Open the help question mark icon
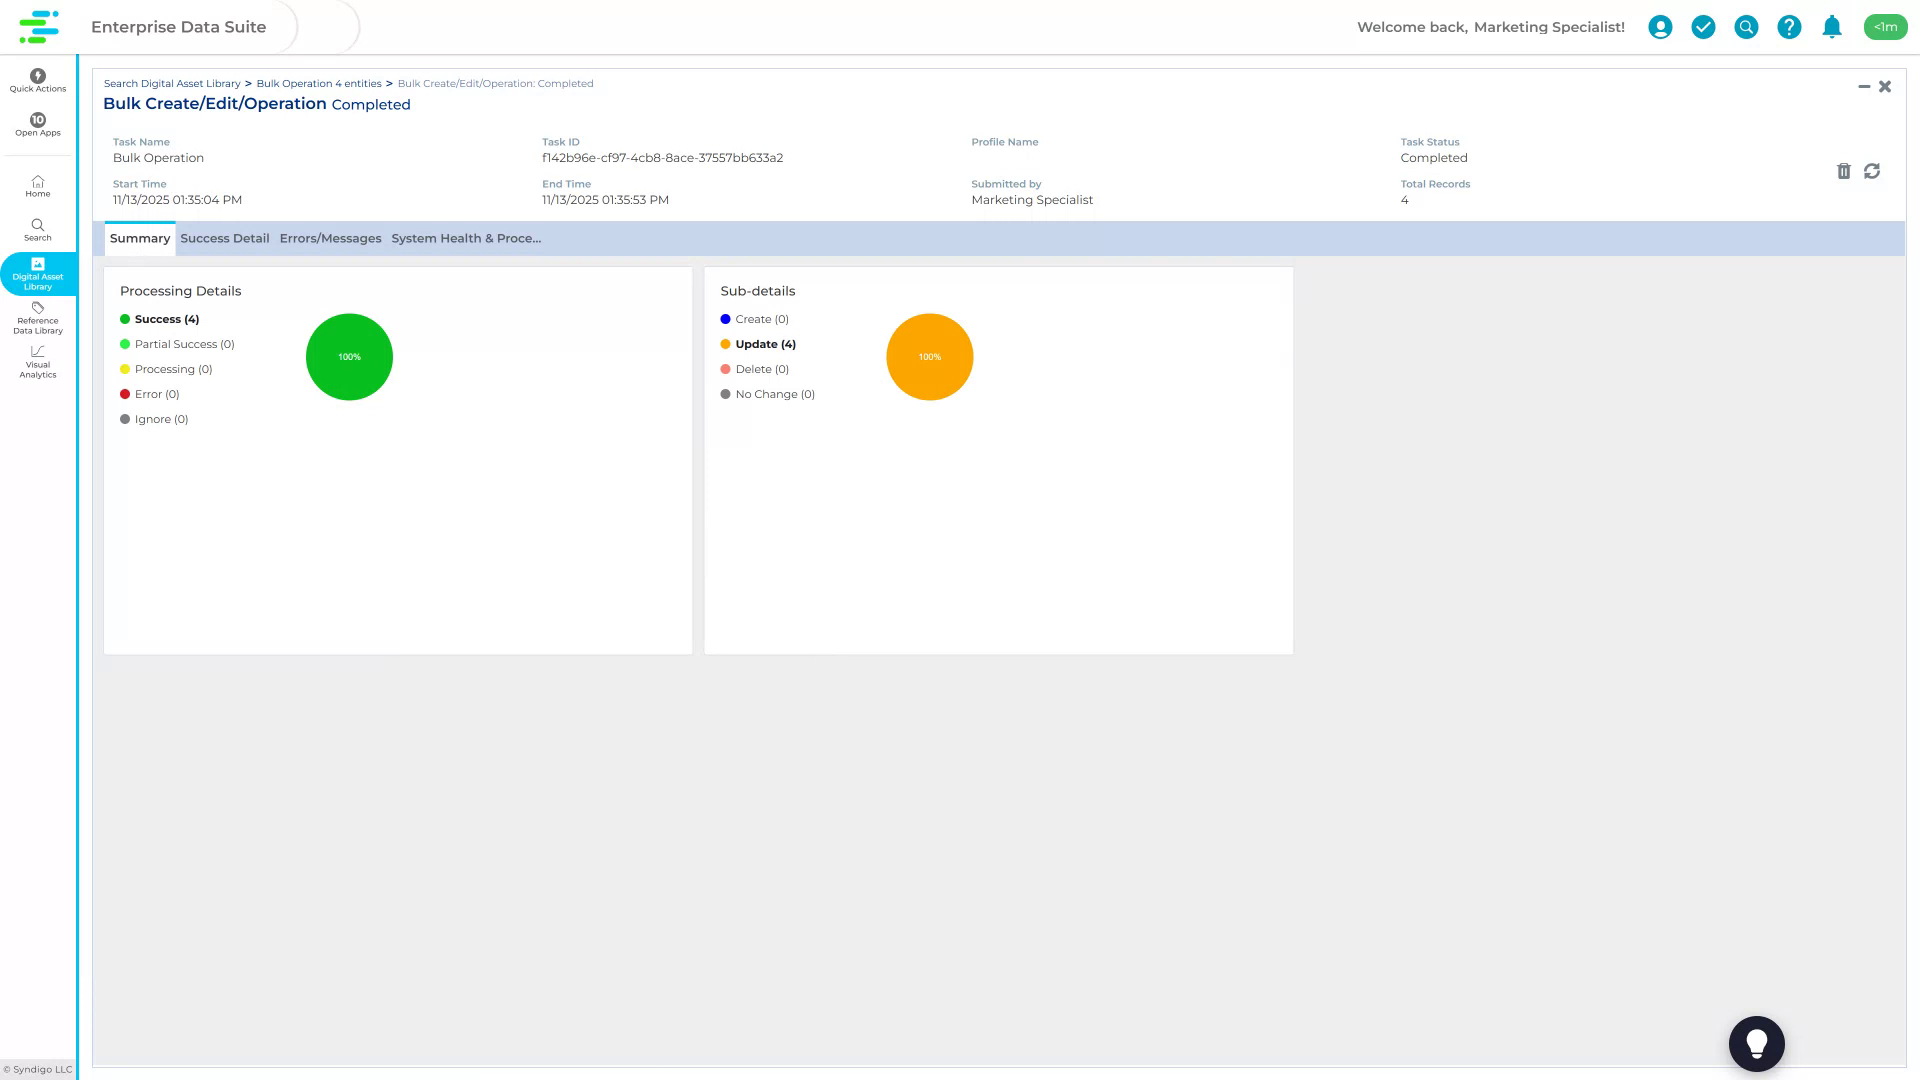Screen dimensions: 1920x1080 (x=1789, y=27)
